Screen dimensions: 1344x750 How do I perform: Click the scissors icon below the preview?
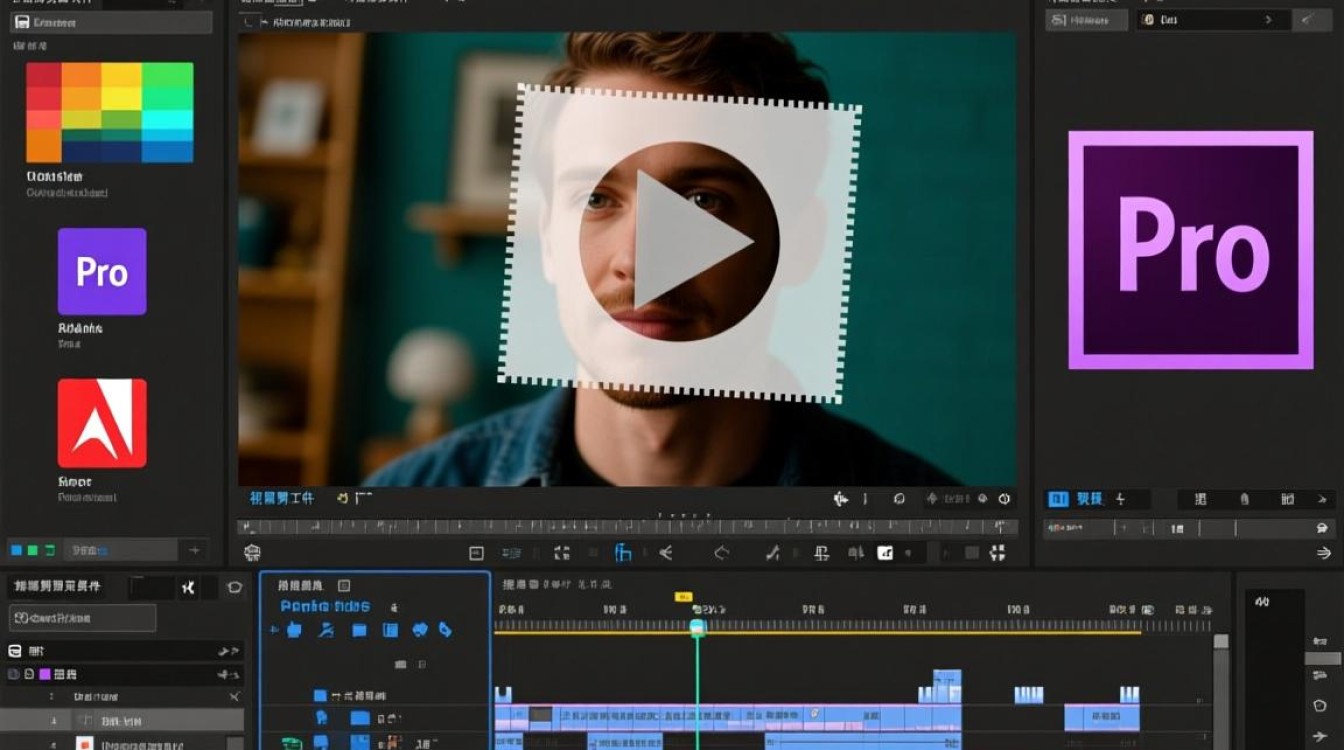point(665,553)
